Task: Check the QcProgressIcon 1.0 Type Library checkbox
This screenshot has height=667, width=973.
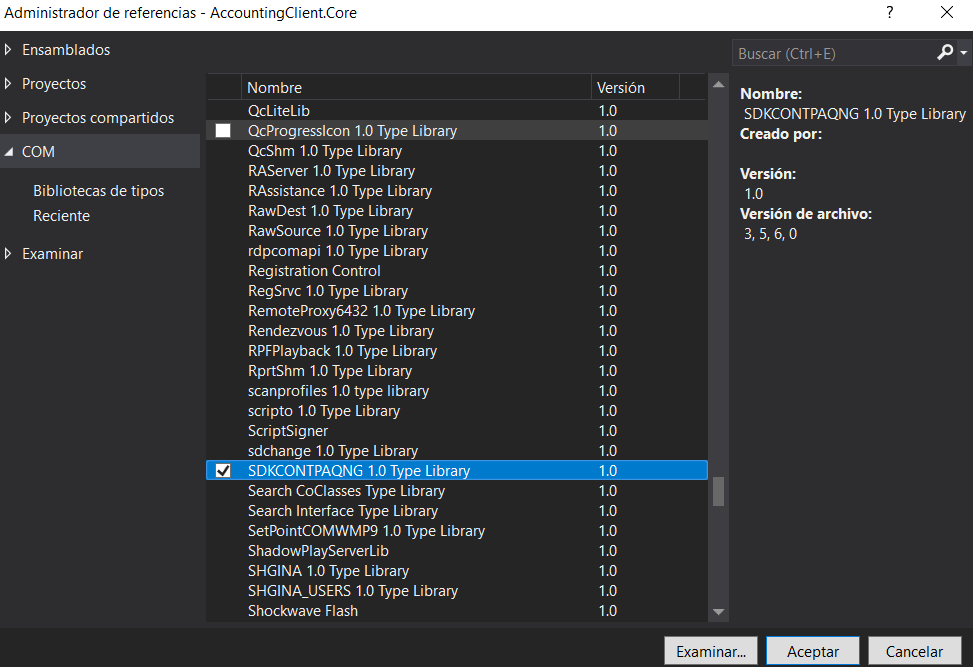Action: (223, 130)
